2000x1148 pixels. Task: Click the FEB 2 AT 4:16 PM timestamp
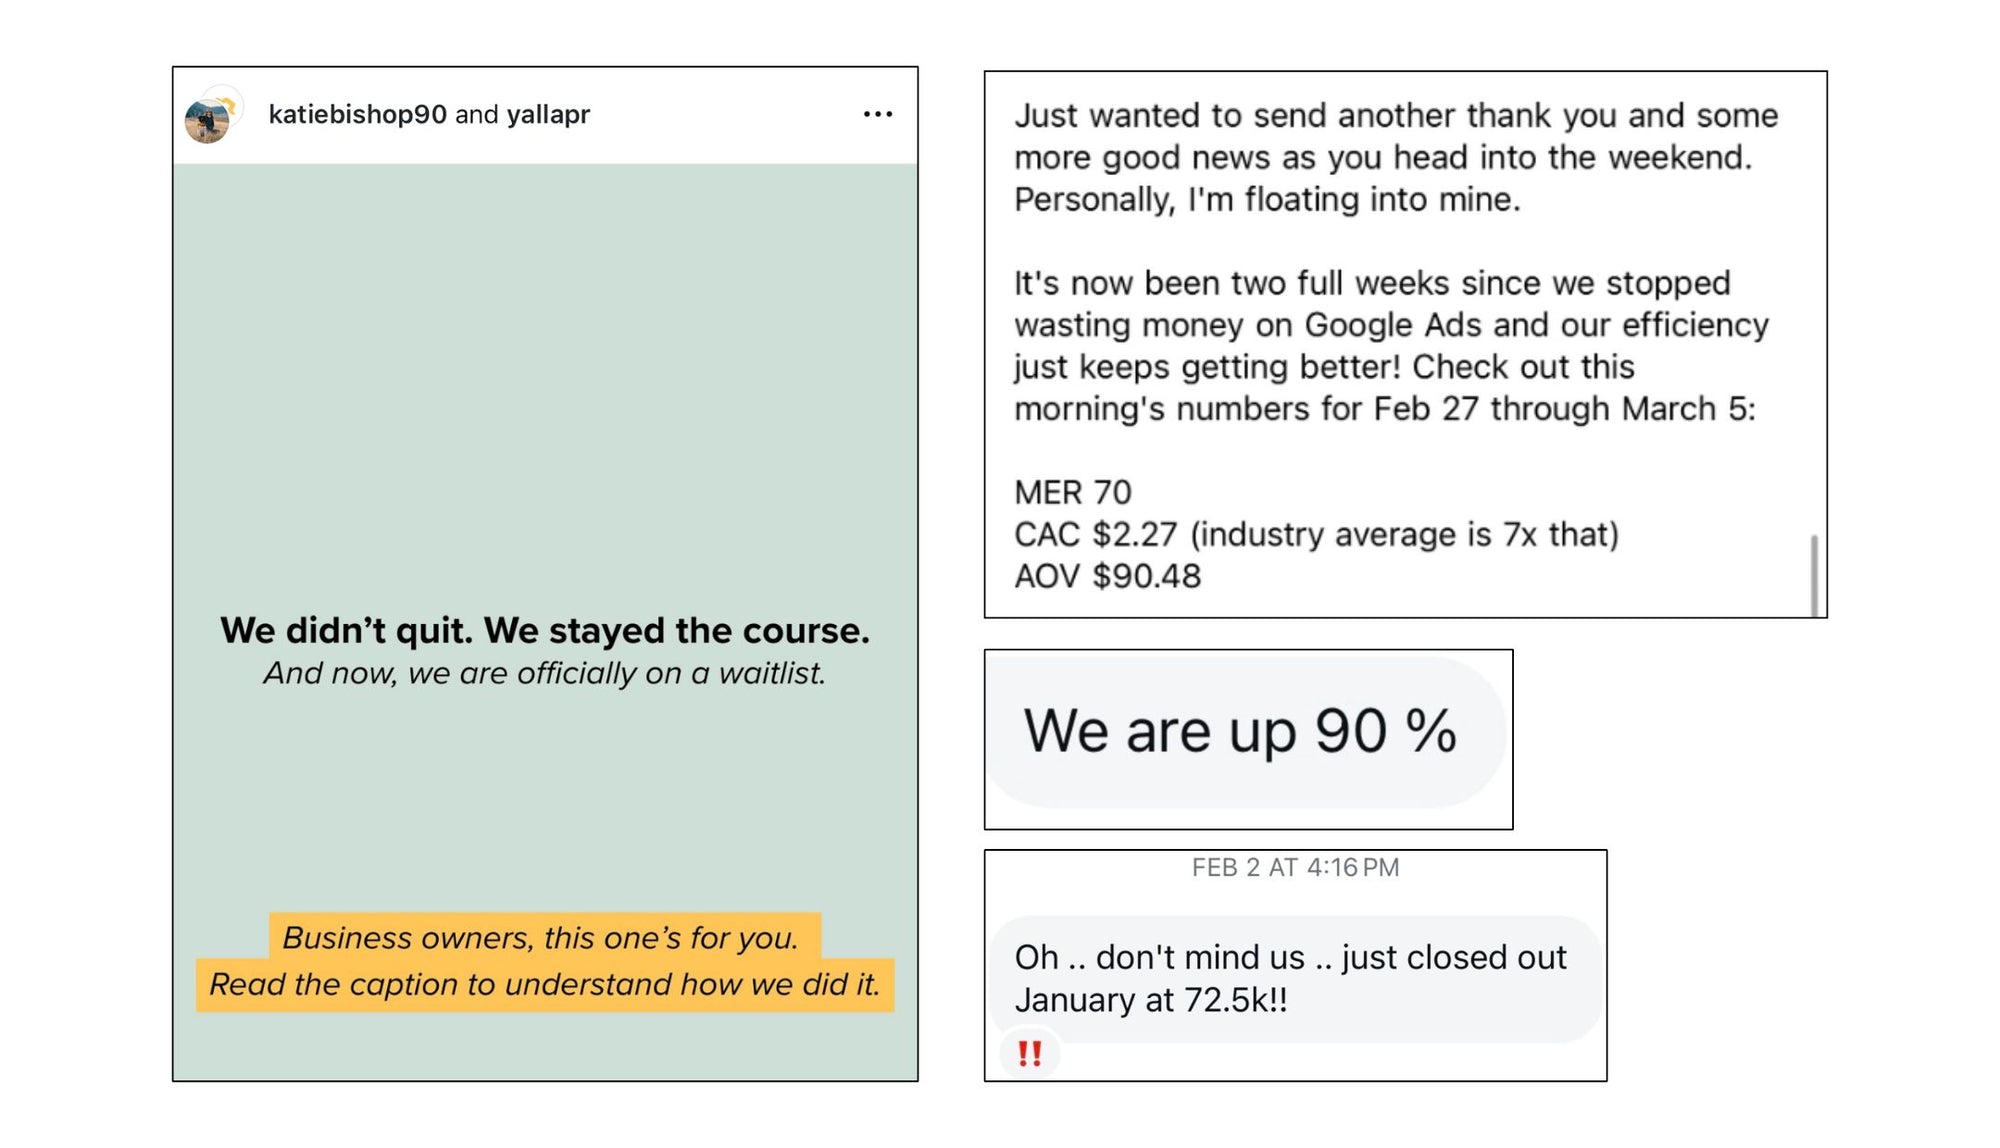click(1295, 868)
